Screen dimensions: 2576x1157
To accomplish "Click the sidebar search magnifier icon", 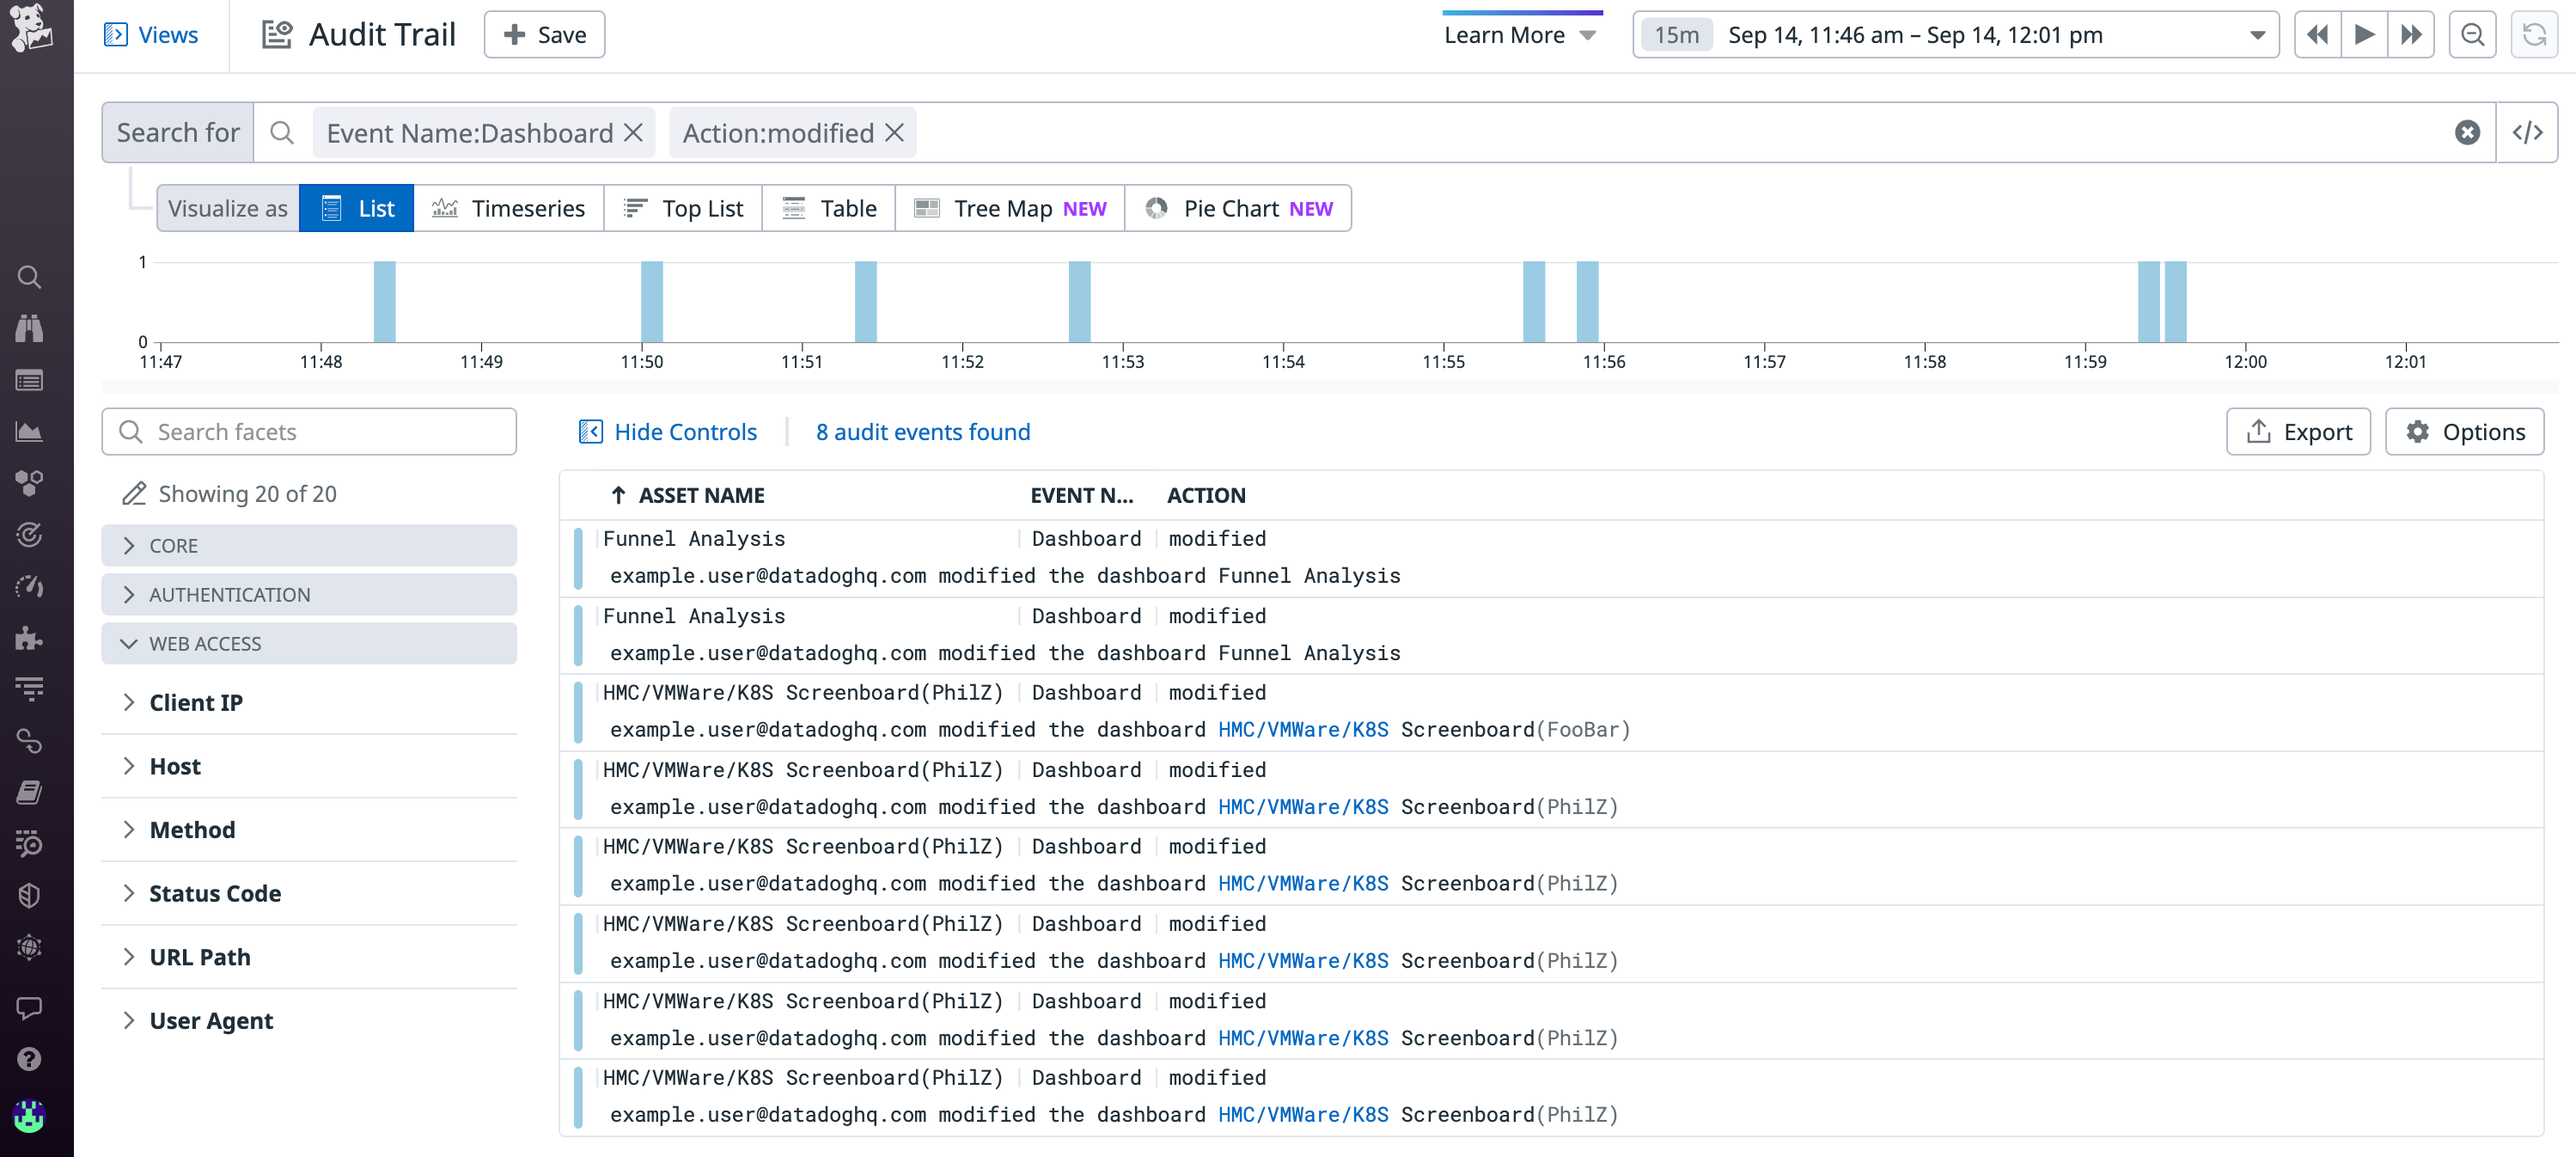I will [29, 277].
